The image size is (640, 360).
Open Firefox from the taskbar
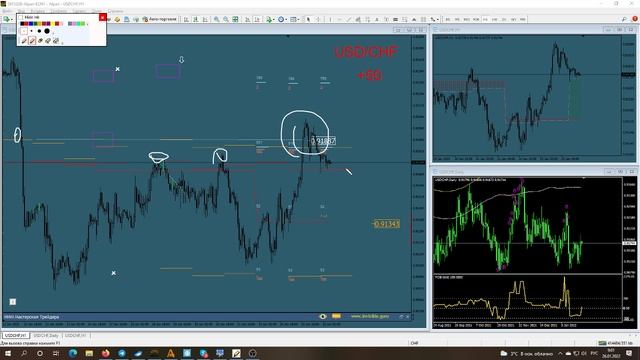105,353
